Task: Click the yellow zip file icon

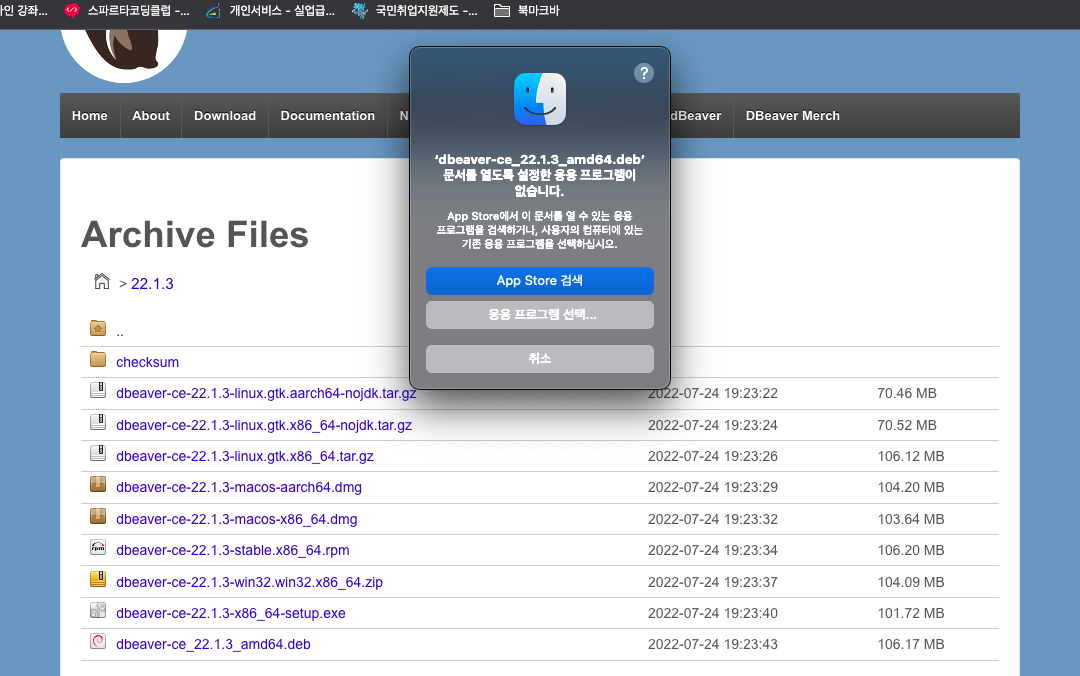Action: [98, 579]
